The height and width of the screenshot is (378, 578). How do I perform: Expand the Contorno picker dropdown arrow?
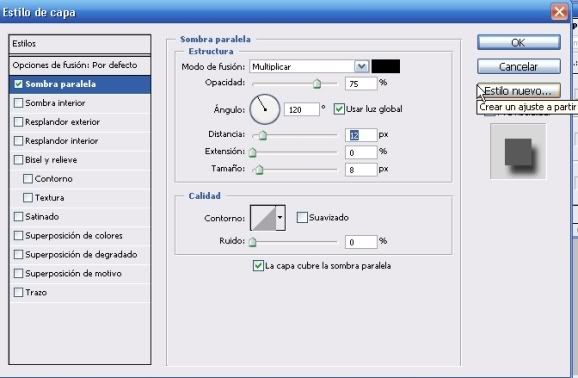click(x=281, y=218)
